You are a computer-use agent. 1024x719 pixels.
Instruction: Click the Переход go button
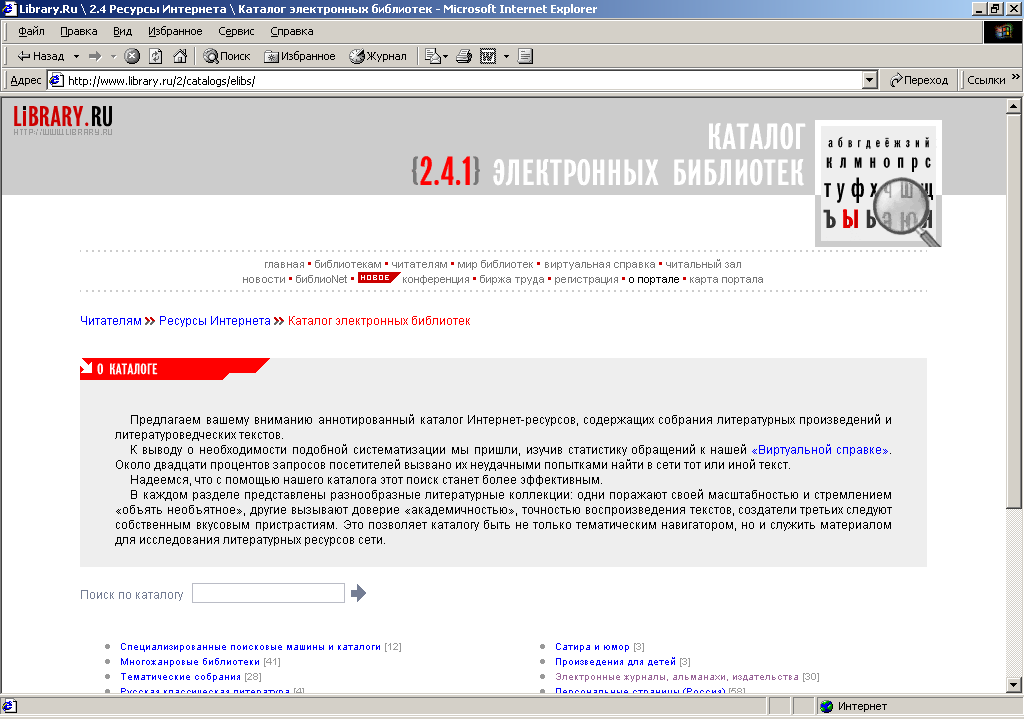click(x=919, y=80)
